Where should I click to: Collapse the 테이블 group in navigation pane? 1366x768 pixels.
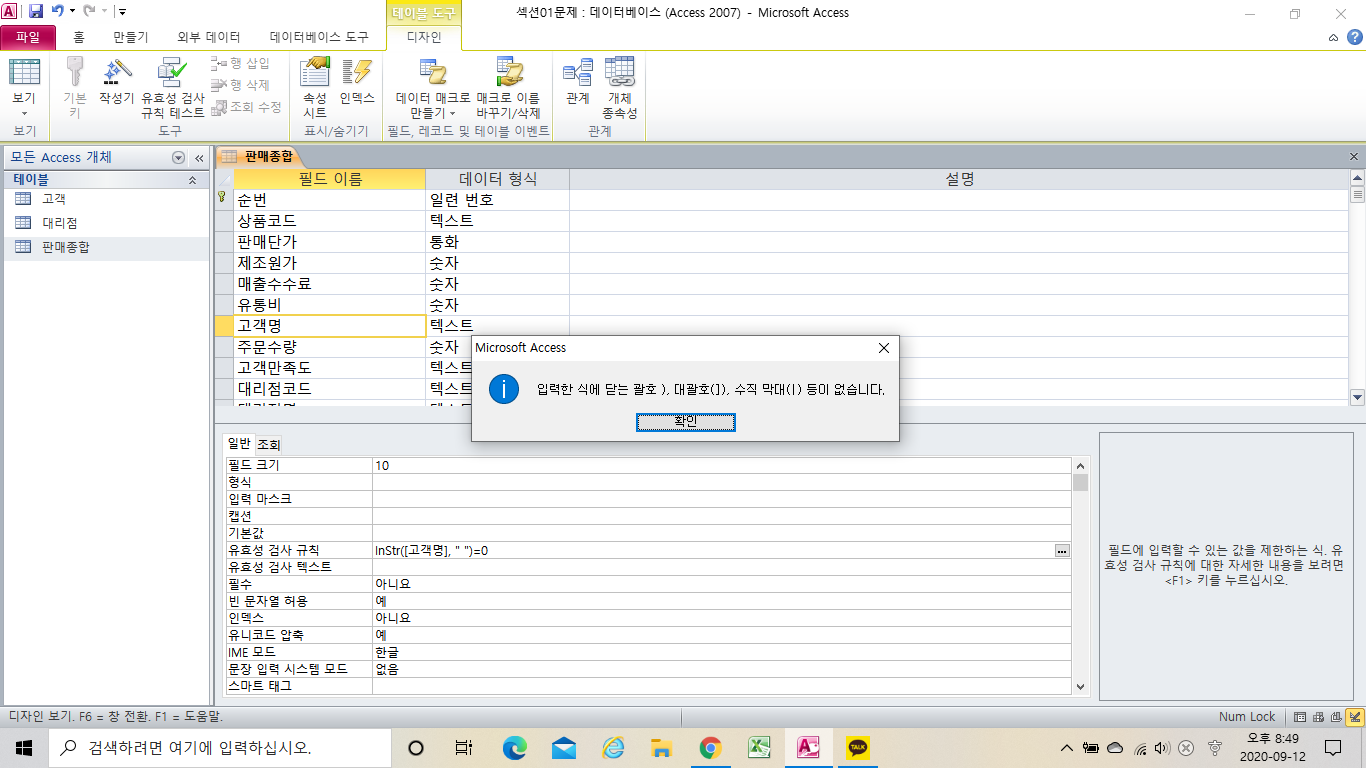click(x=192, y=180)
